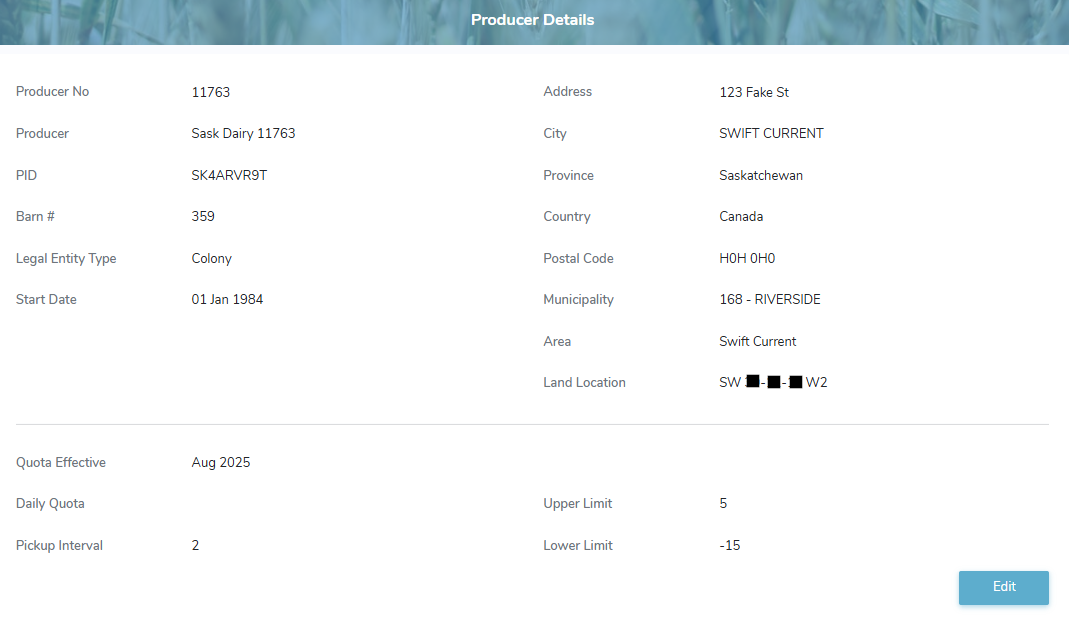The width and height of the screenshot is (1069, 624).
Task: Click the PID value SK4ARVR9T
Action: pyautogui.click(x=229, y=175)
